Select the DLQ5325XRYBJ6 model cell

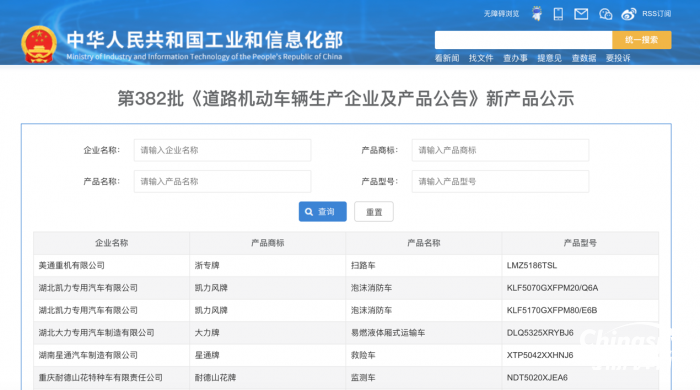tap(580, 333)
